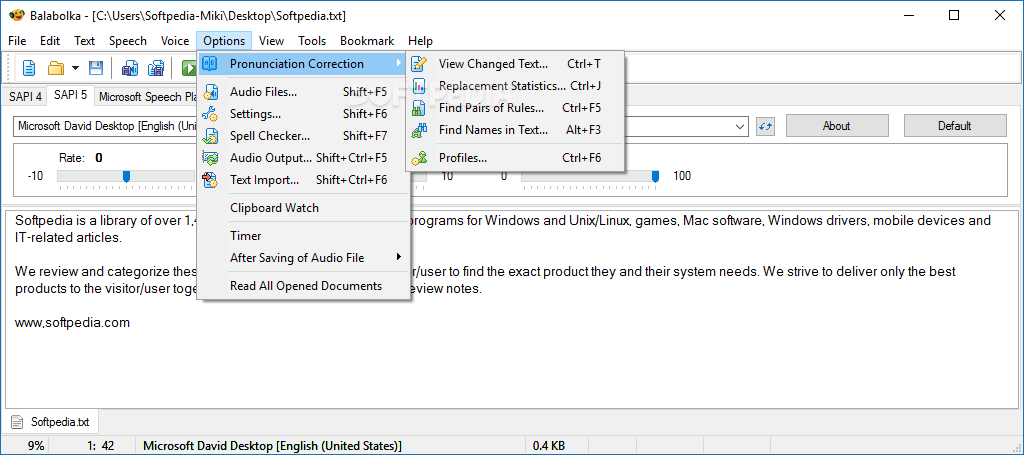
Task: Click the Find Pairs of Rules icon
Action: tap(419, 108)
